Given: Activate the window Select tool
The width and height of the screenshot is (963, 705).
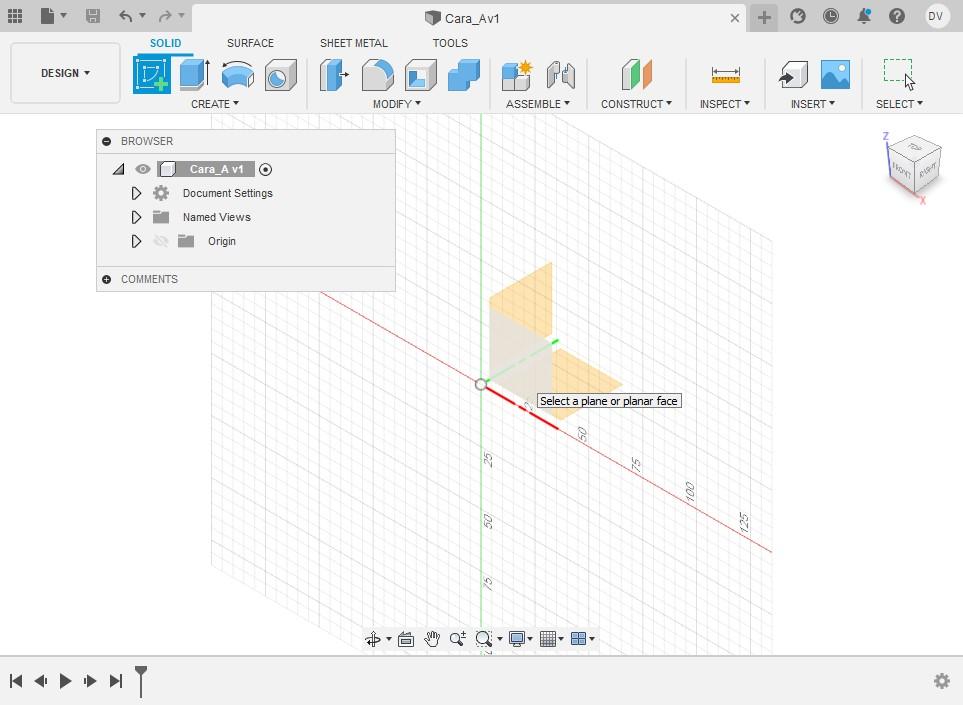Looking at the screenshot, I should [x=900, y=74].
